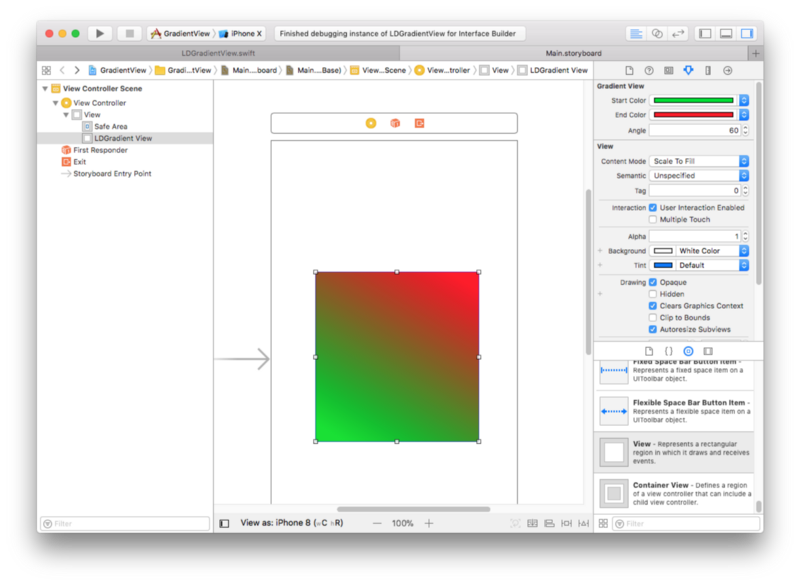Click the Start Color green swatch
This screenshot has height=585, width=800.
pyautogui.click(x=692, y=100)
